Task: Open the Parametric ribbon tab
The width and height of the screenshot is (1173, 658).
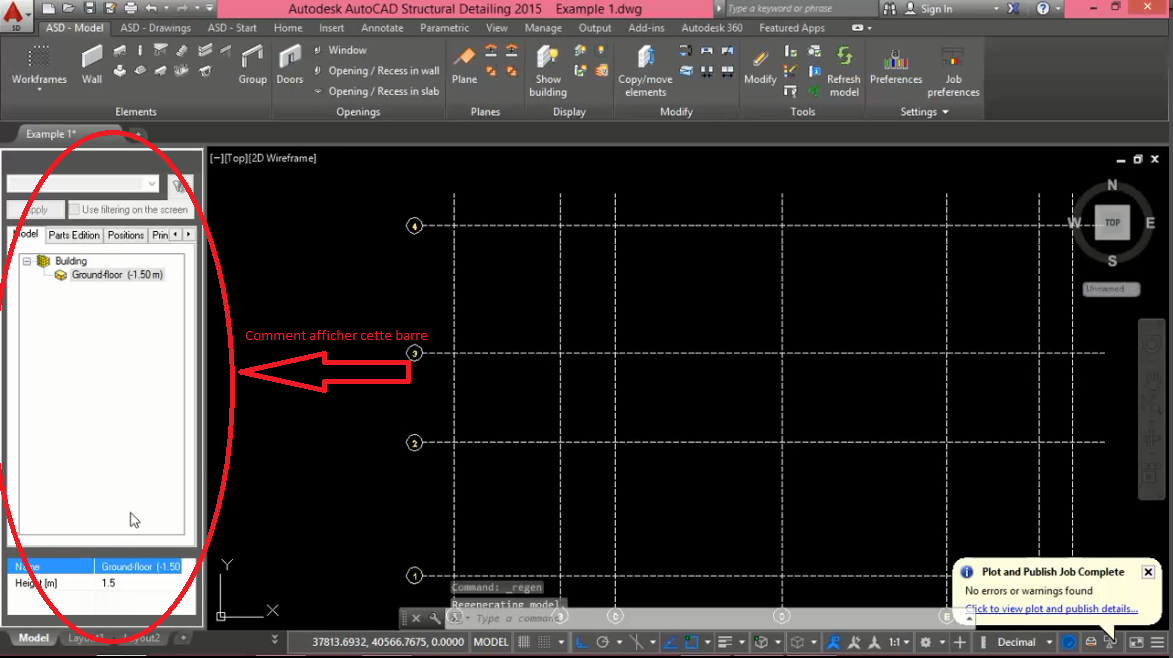Action: (444, 28)
